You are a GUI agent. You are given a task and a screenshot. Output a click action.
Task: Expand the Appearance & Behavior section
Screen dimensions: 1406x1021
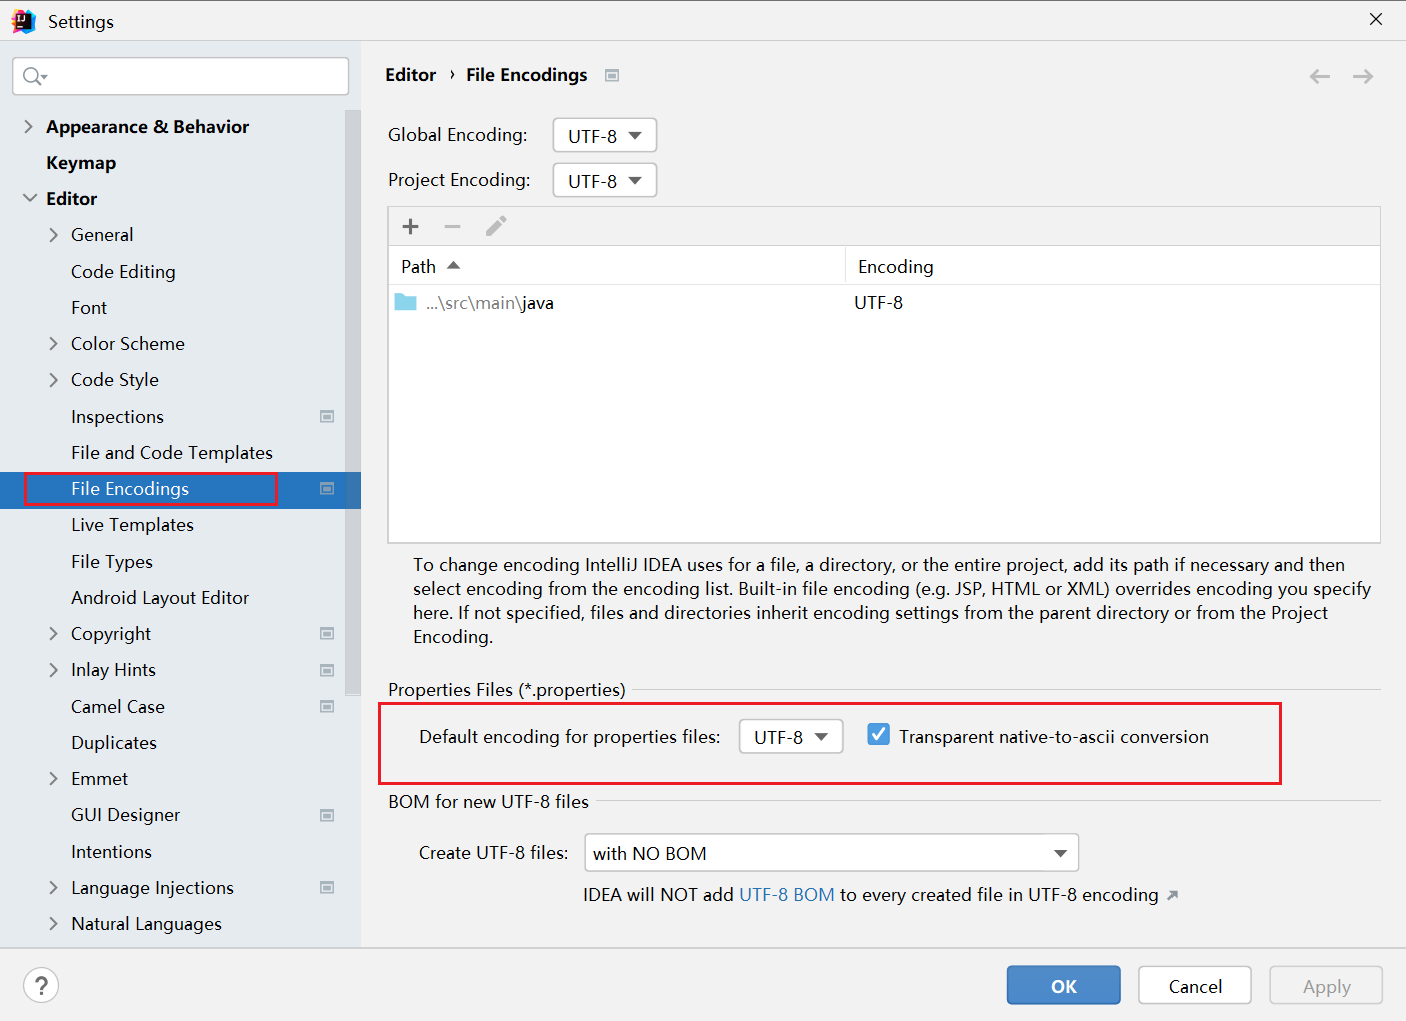pyautogui.click(x=28, y=126)
